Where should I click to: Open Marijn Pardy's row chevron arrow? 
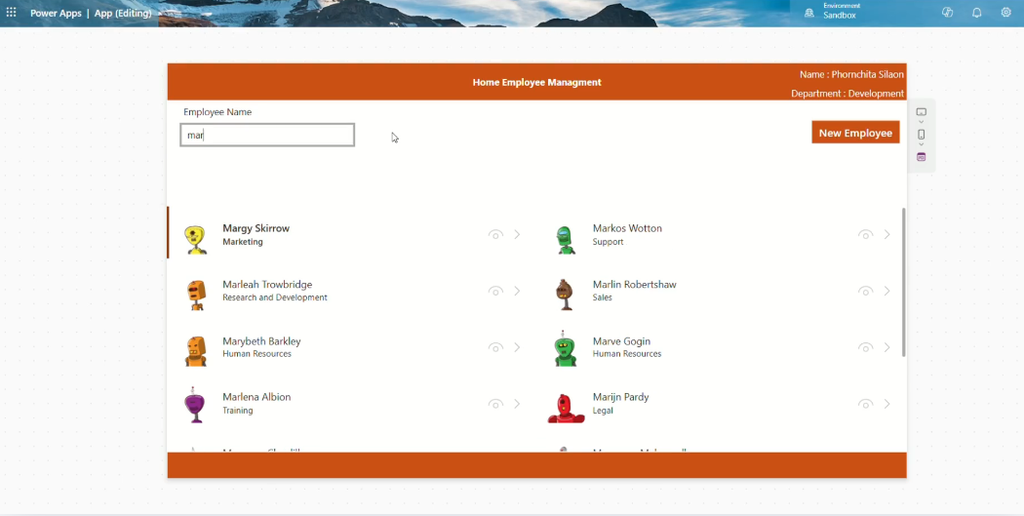[x=887, y=404]
